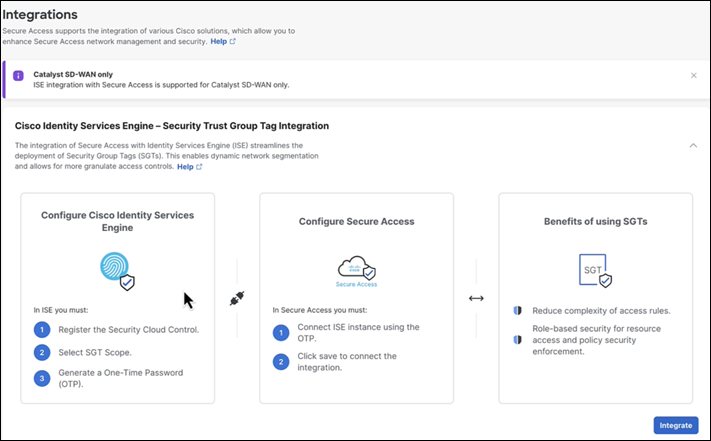Click the Configure Secure Access card heading
Image resolution: width=711 pixels, height=441 pixels.
click(356, 222)
